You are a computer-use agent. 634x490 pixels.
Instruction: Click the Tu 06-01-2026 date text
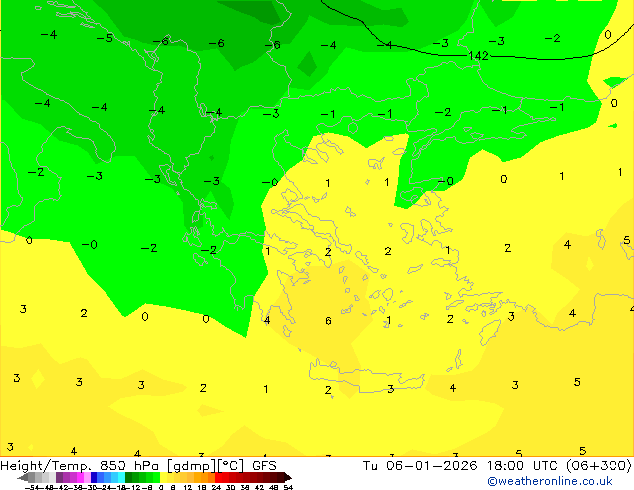tap(420, 466)
